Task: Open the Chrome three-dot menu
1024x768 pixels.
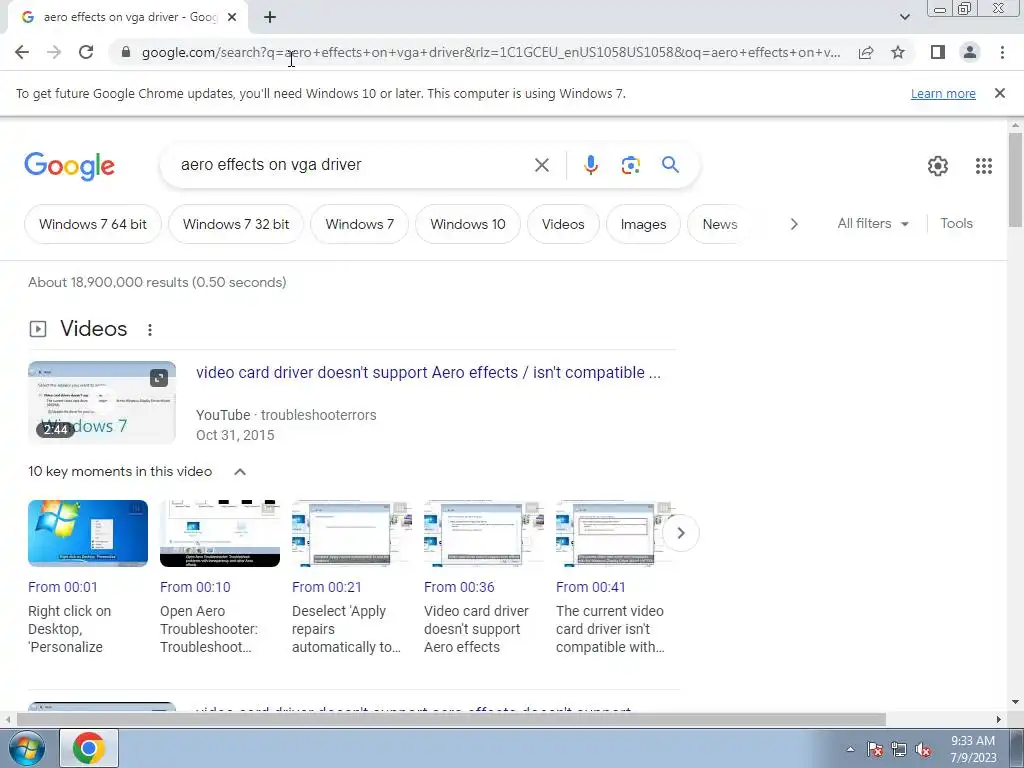Action: 1002,52
